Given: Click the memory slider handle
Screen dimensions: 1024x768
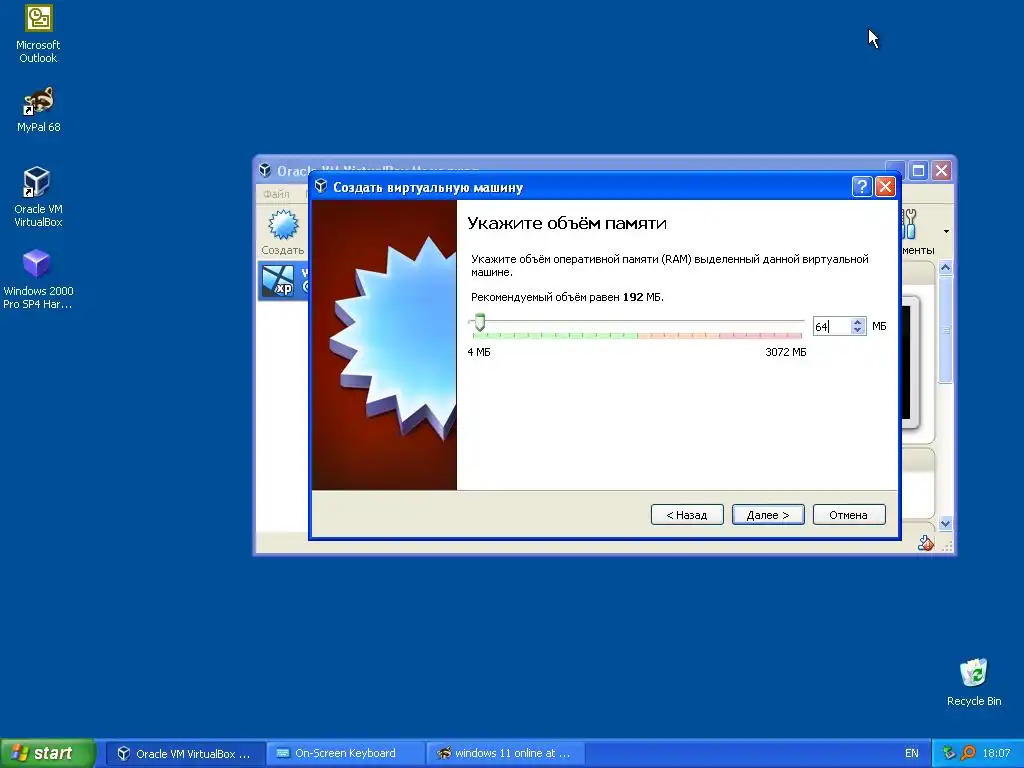Looking at the screenshot, I should pos(480,322).
